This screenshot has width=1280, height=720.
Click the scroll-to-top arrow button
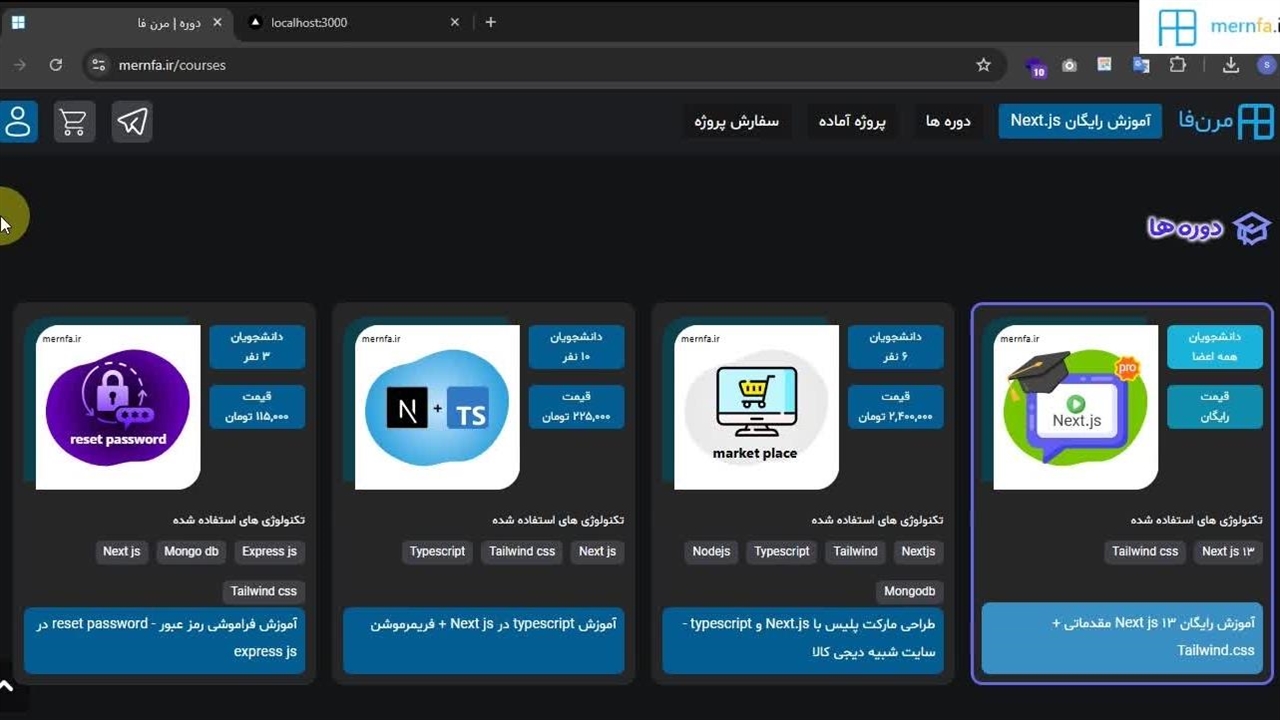tap(7, 686)
